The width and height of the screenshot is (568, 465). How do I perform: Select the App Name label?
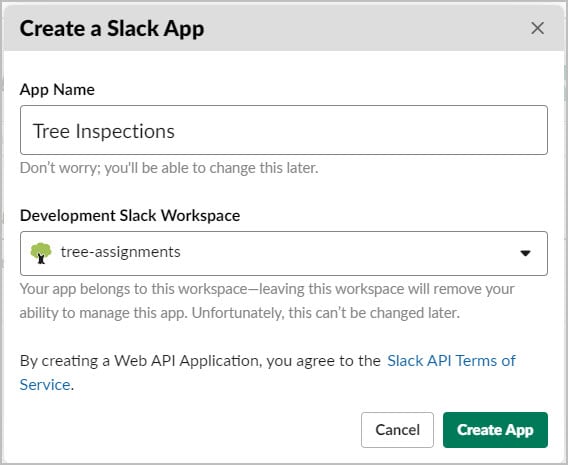coord(57,89)
